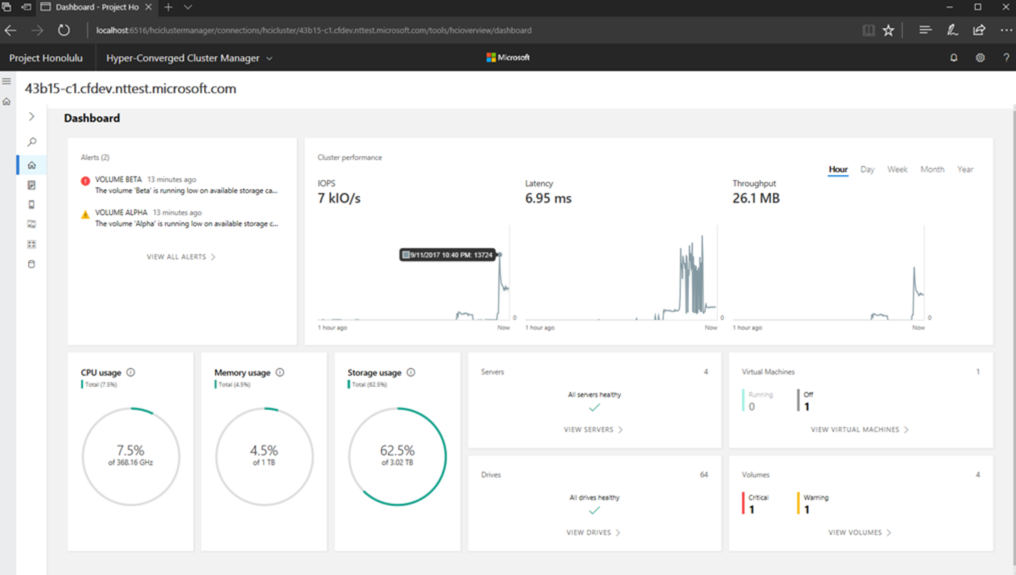Screen dimensions: 1016x575
Task: Switch to the Year time range
Action: point(965,170)
